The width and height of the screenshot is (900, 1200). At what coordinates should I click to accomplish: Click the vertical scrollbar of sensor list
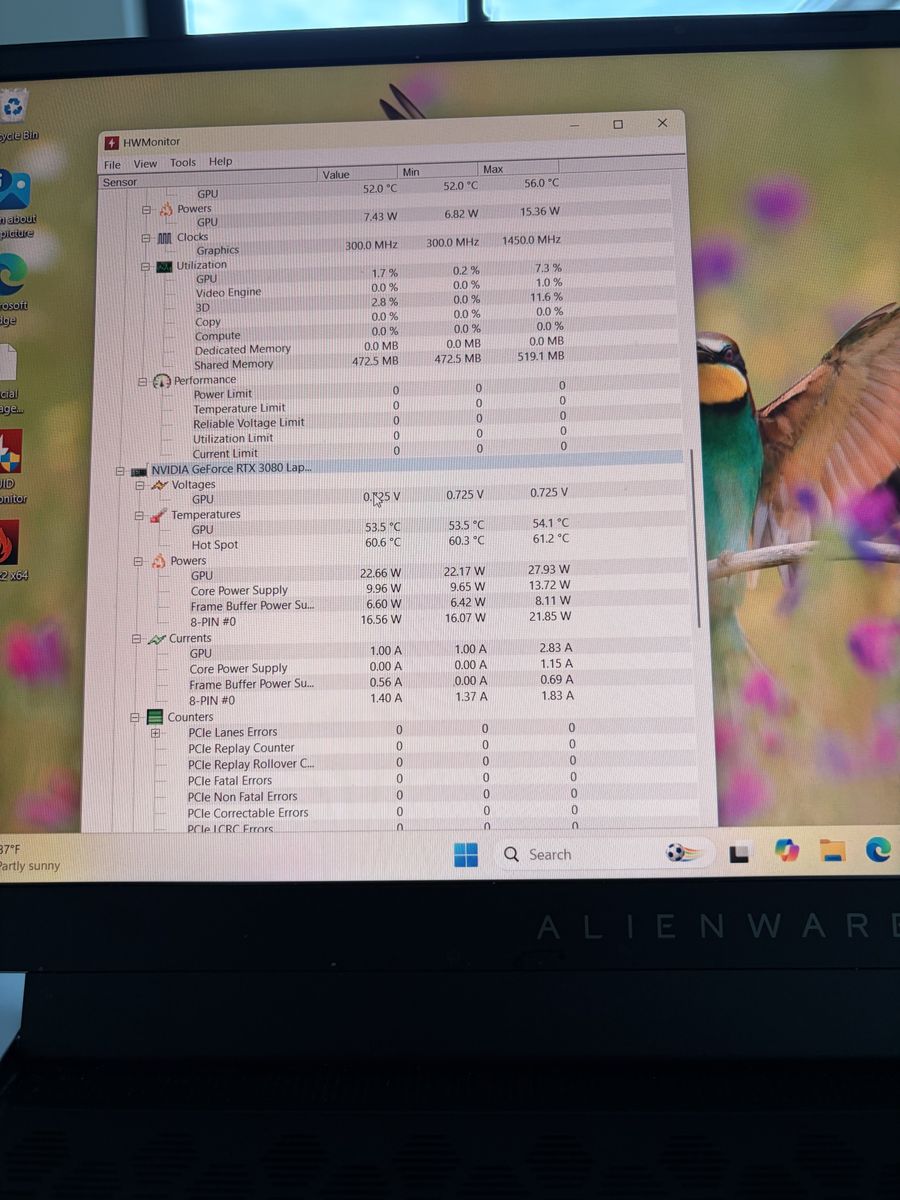[x=695, y=540]
